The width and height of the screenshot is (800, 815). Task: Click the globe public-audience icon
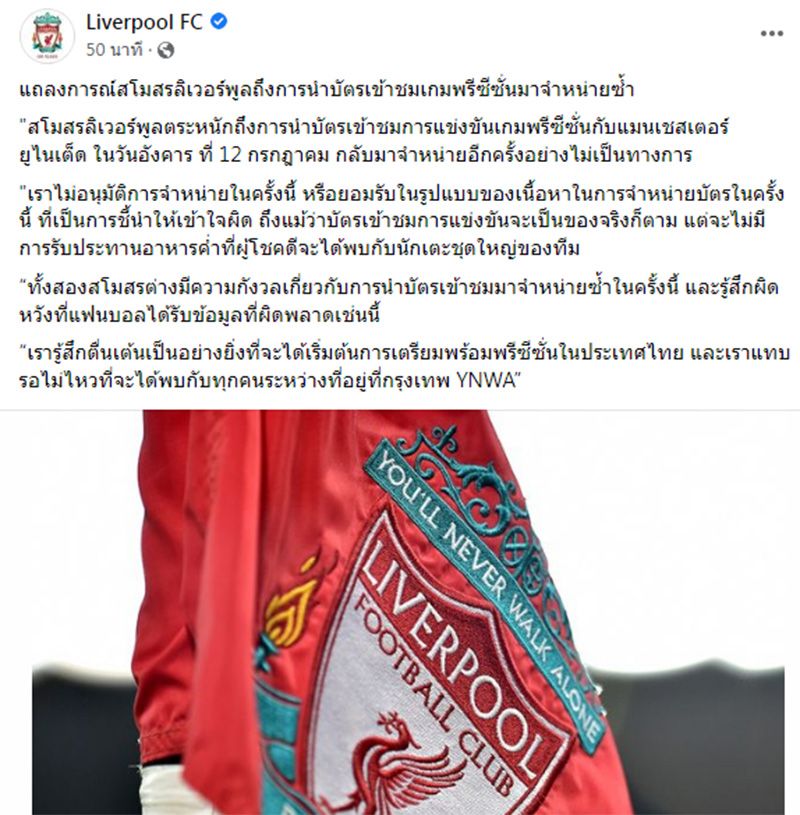pos(166,50)
